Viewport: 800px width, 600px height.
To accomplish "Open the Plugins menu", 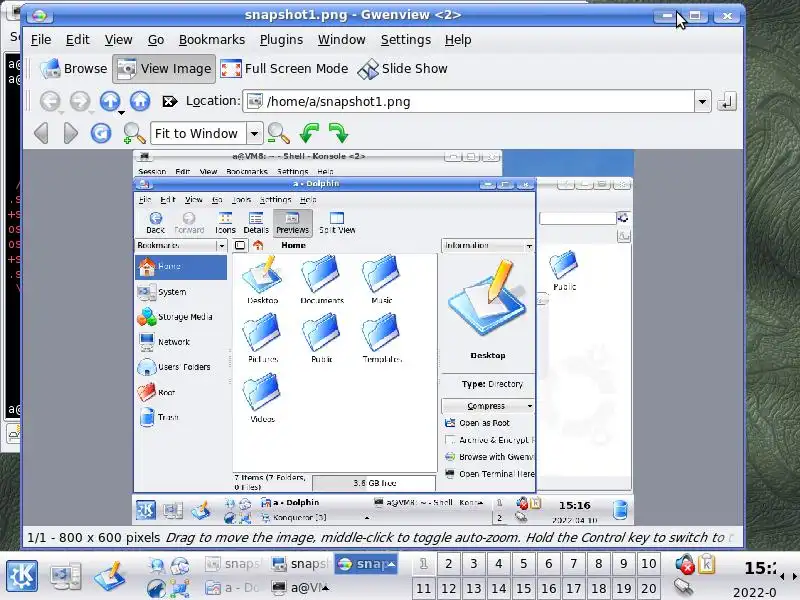I will (x=281, y=40).
